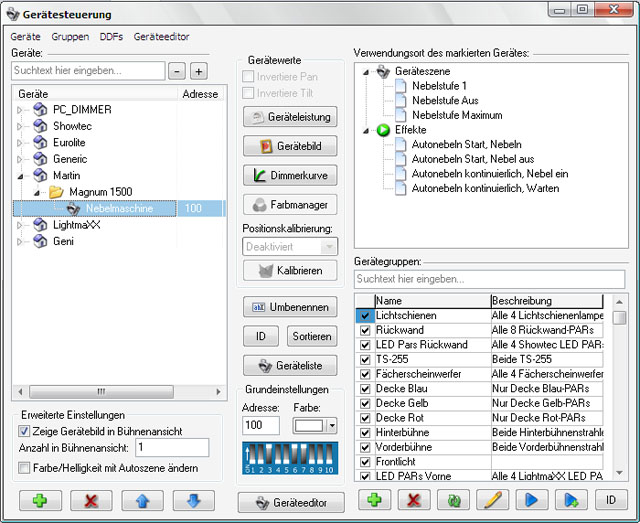This screenshot has width=640, height=523.
Task: Delete group with the red X button
Action: coord(414,500)
